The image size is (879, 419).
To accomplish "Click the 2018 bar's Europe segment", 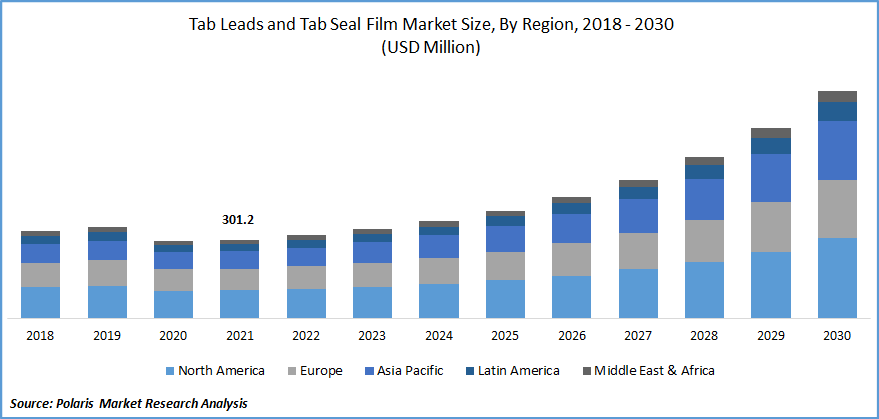I will tap(40, 275).
